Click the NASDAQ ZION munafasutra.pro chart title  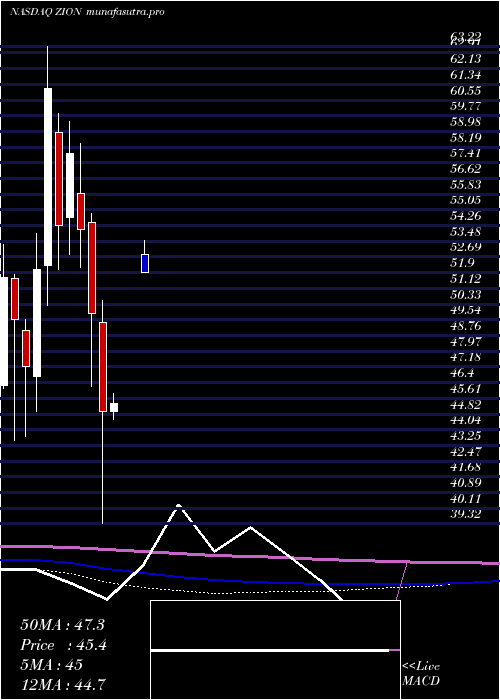click(x=87, y=12)
